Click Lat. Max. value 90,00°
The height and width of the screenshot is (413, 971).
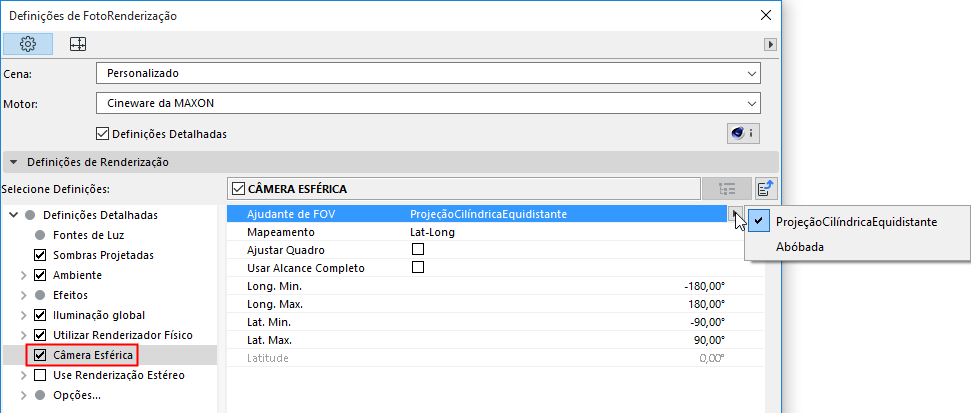(x=709, y=341)
